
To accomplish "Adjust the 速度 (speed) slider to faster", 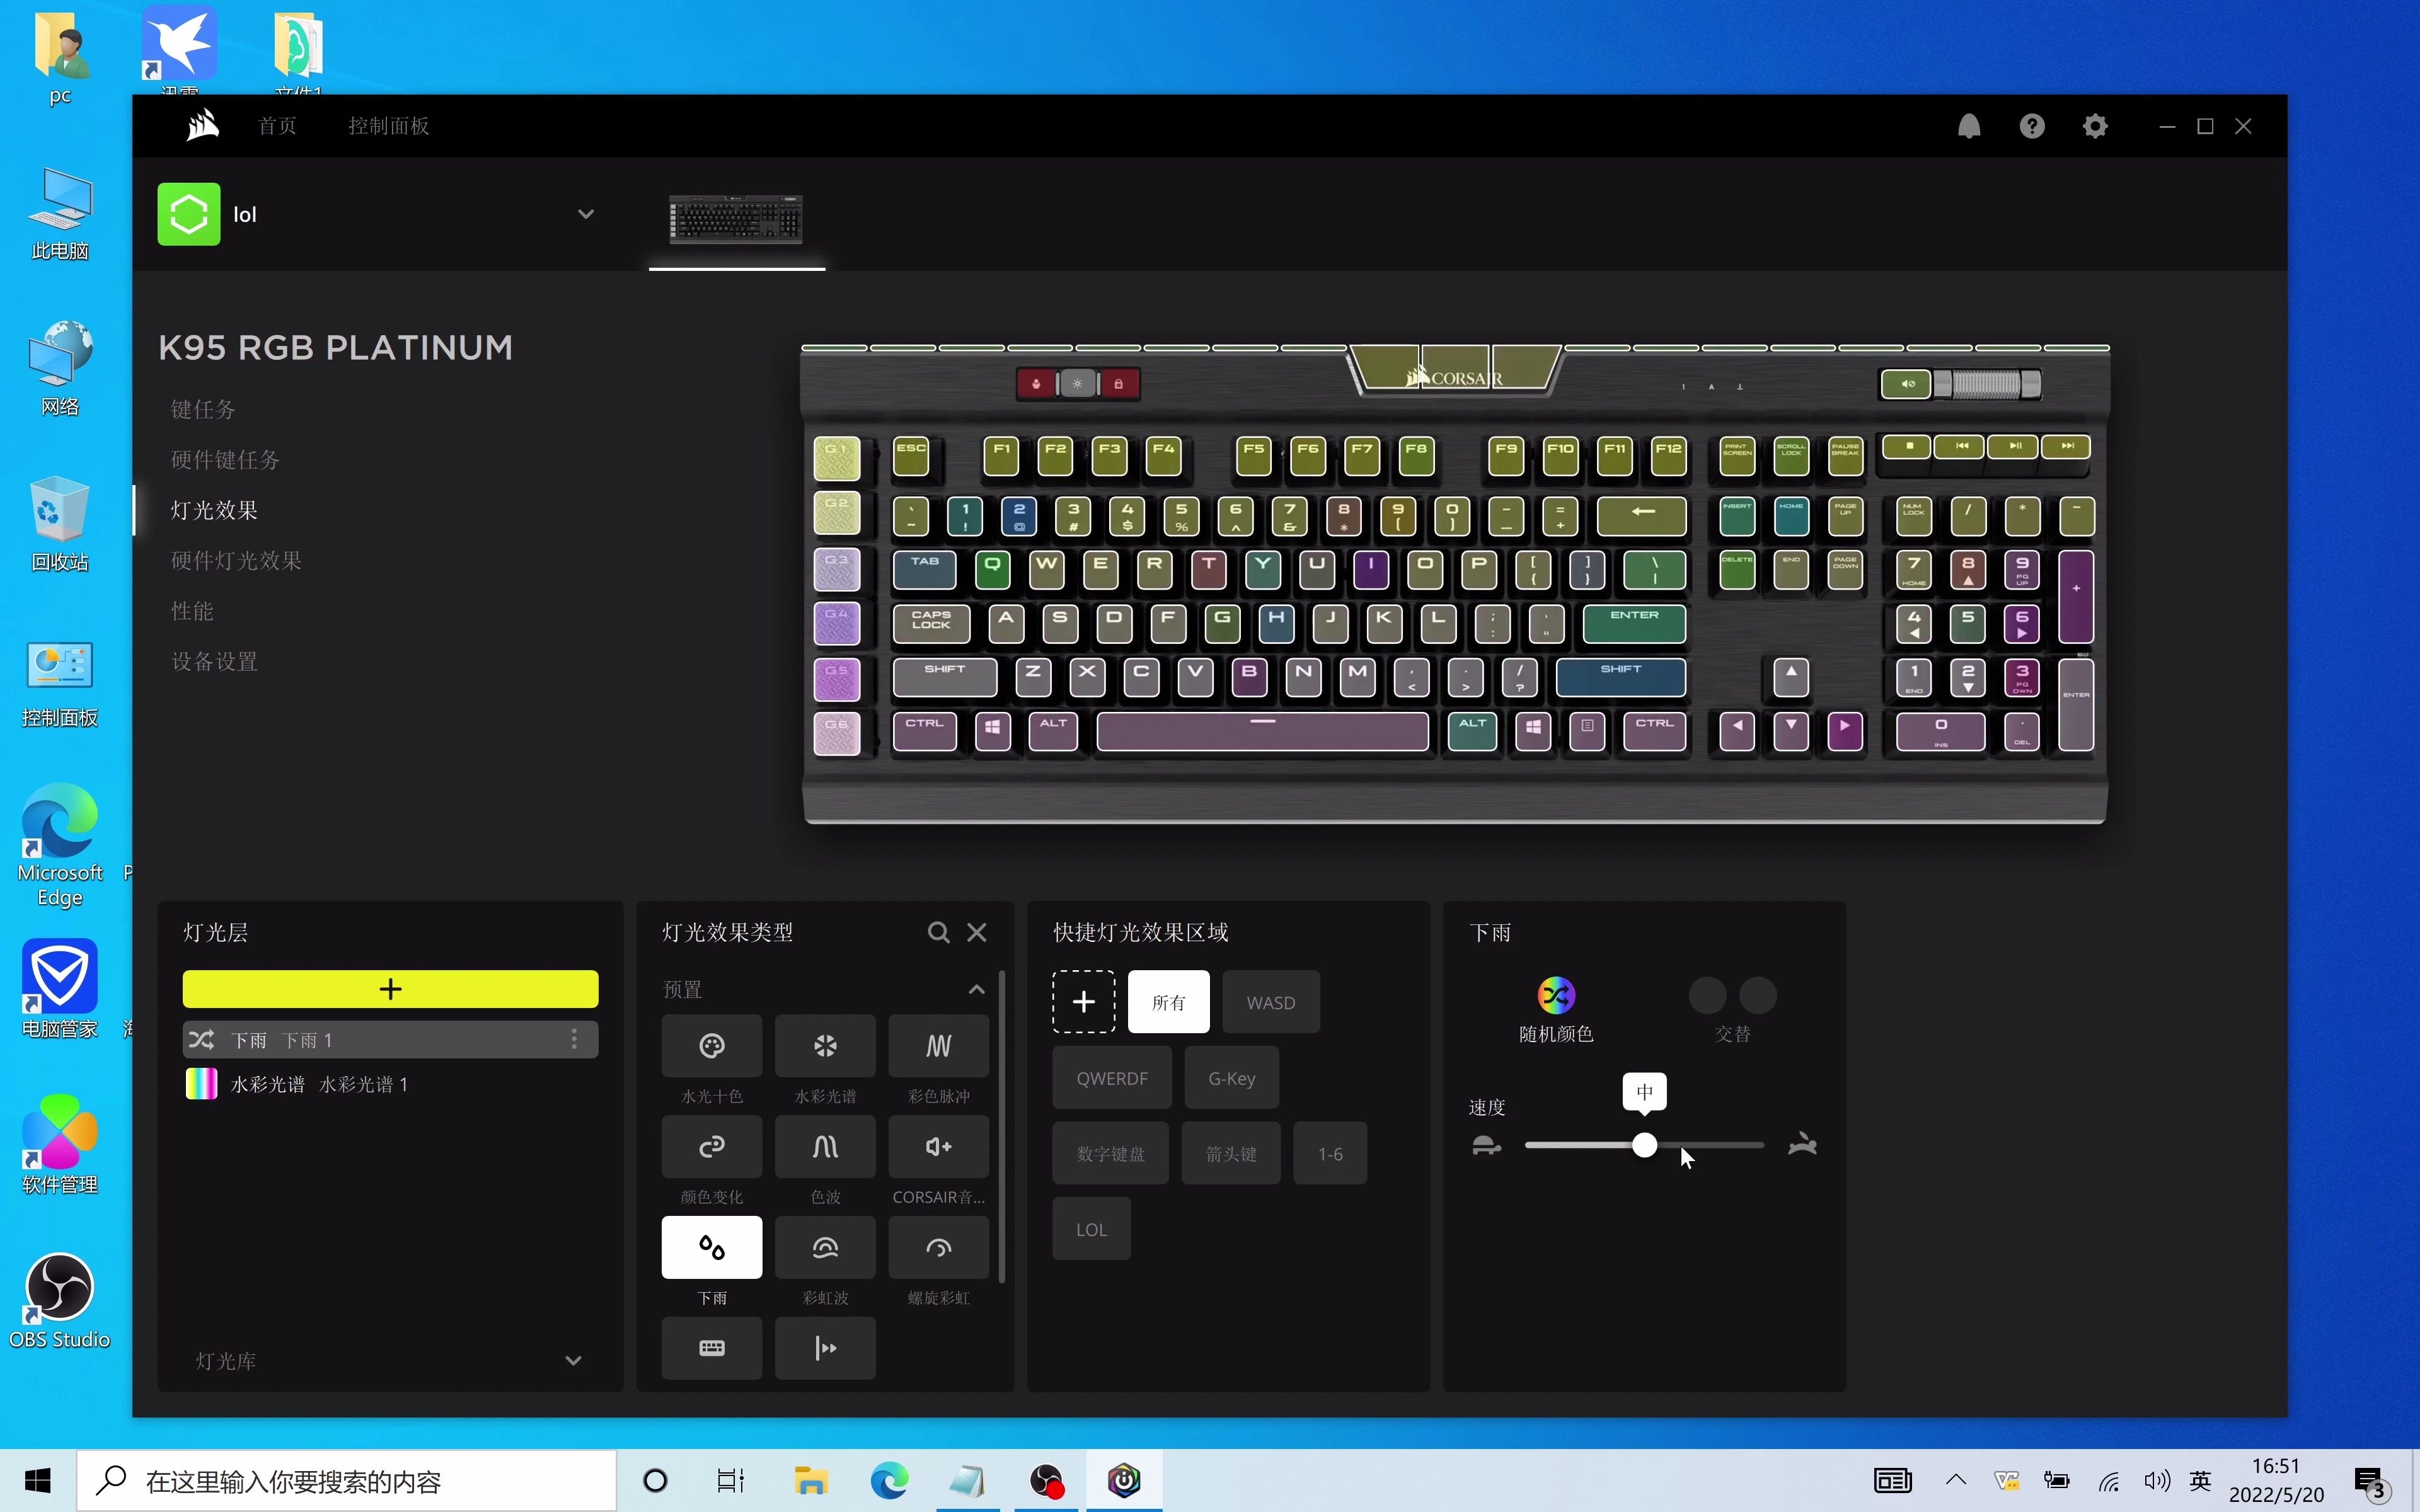I will tap(1743, 1145).
